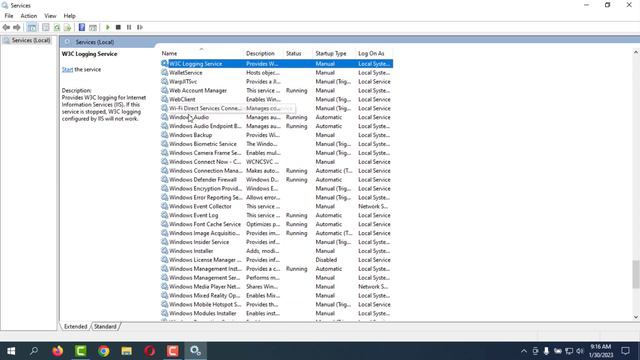Screen dimensions: 640x360
Task: Select the WalletService row
Action: 276,73
